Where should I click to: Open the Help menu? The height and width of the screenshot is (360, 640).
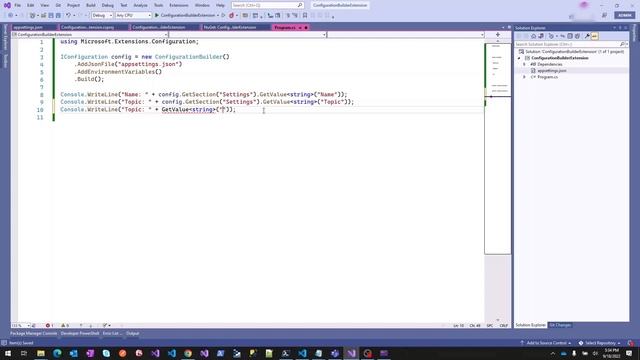tap(220, 5)
